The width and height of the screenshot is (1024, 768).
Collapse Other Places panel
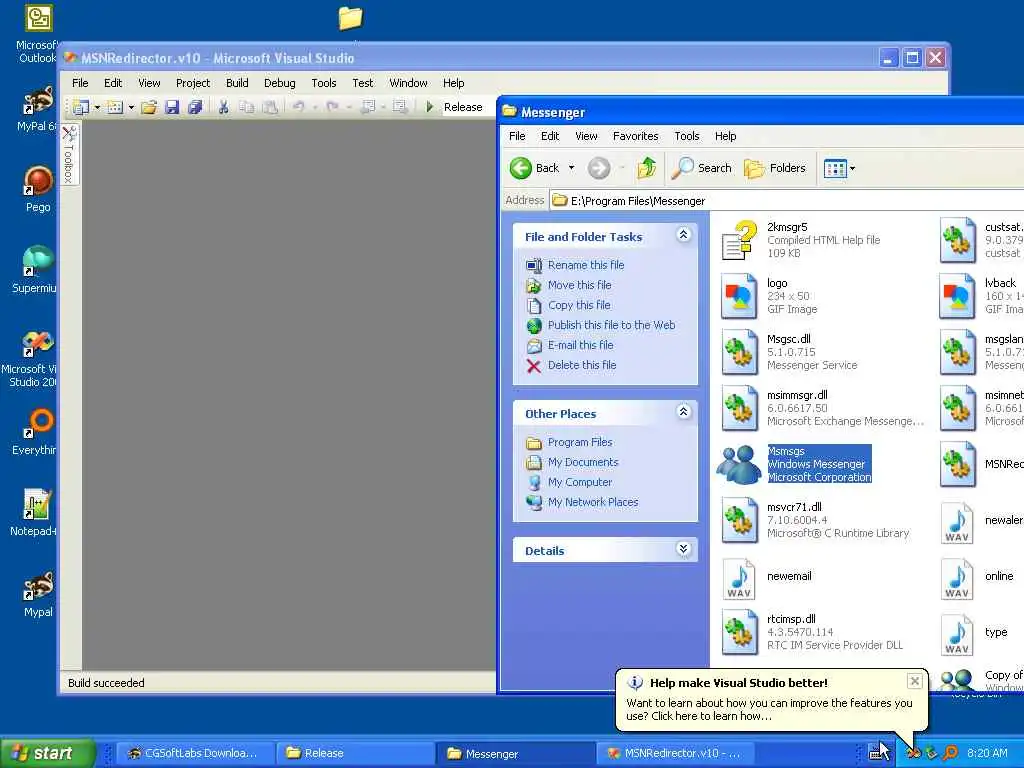pyautogui.click(x=683, y=411)
